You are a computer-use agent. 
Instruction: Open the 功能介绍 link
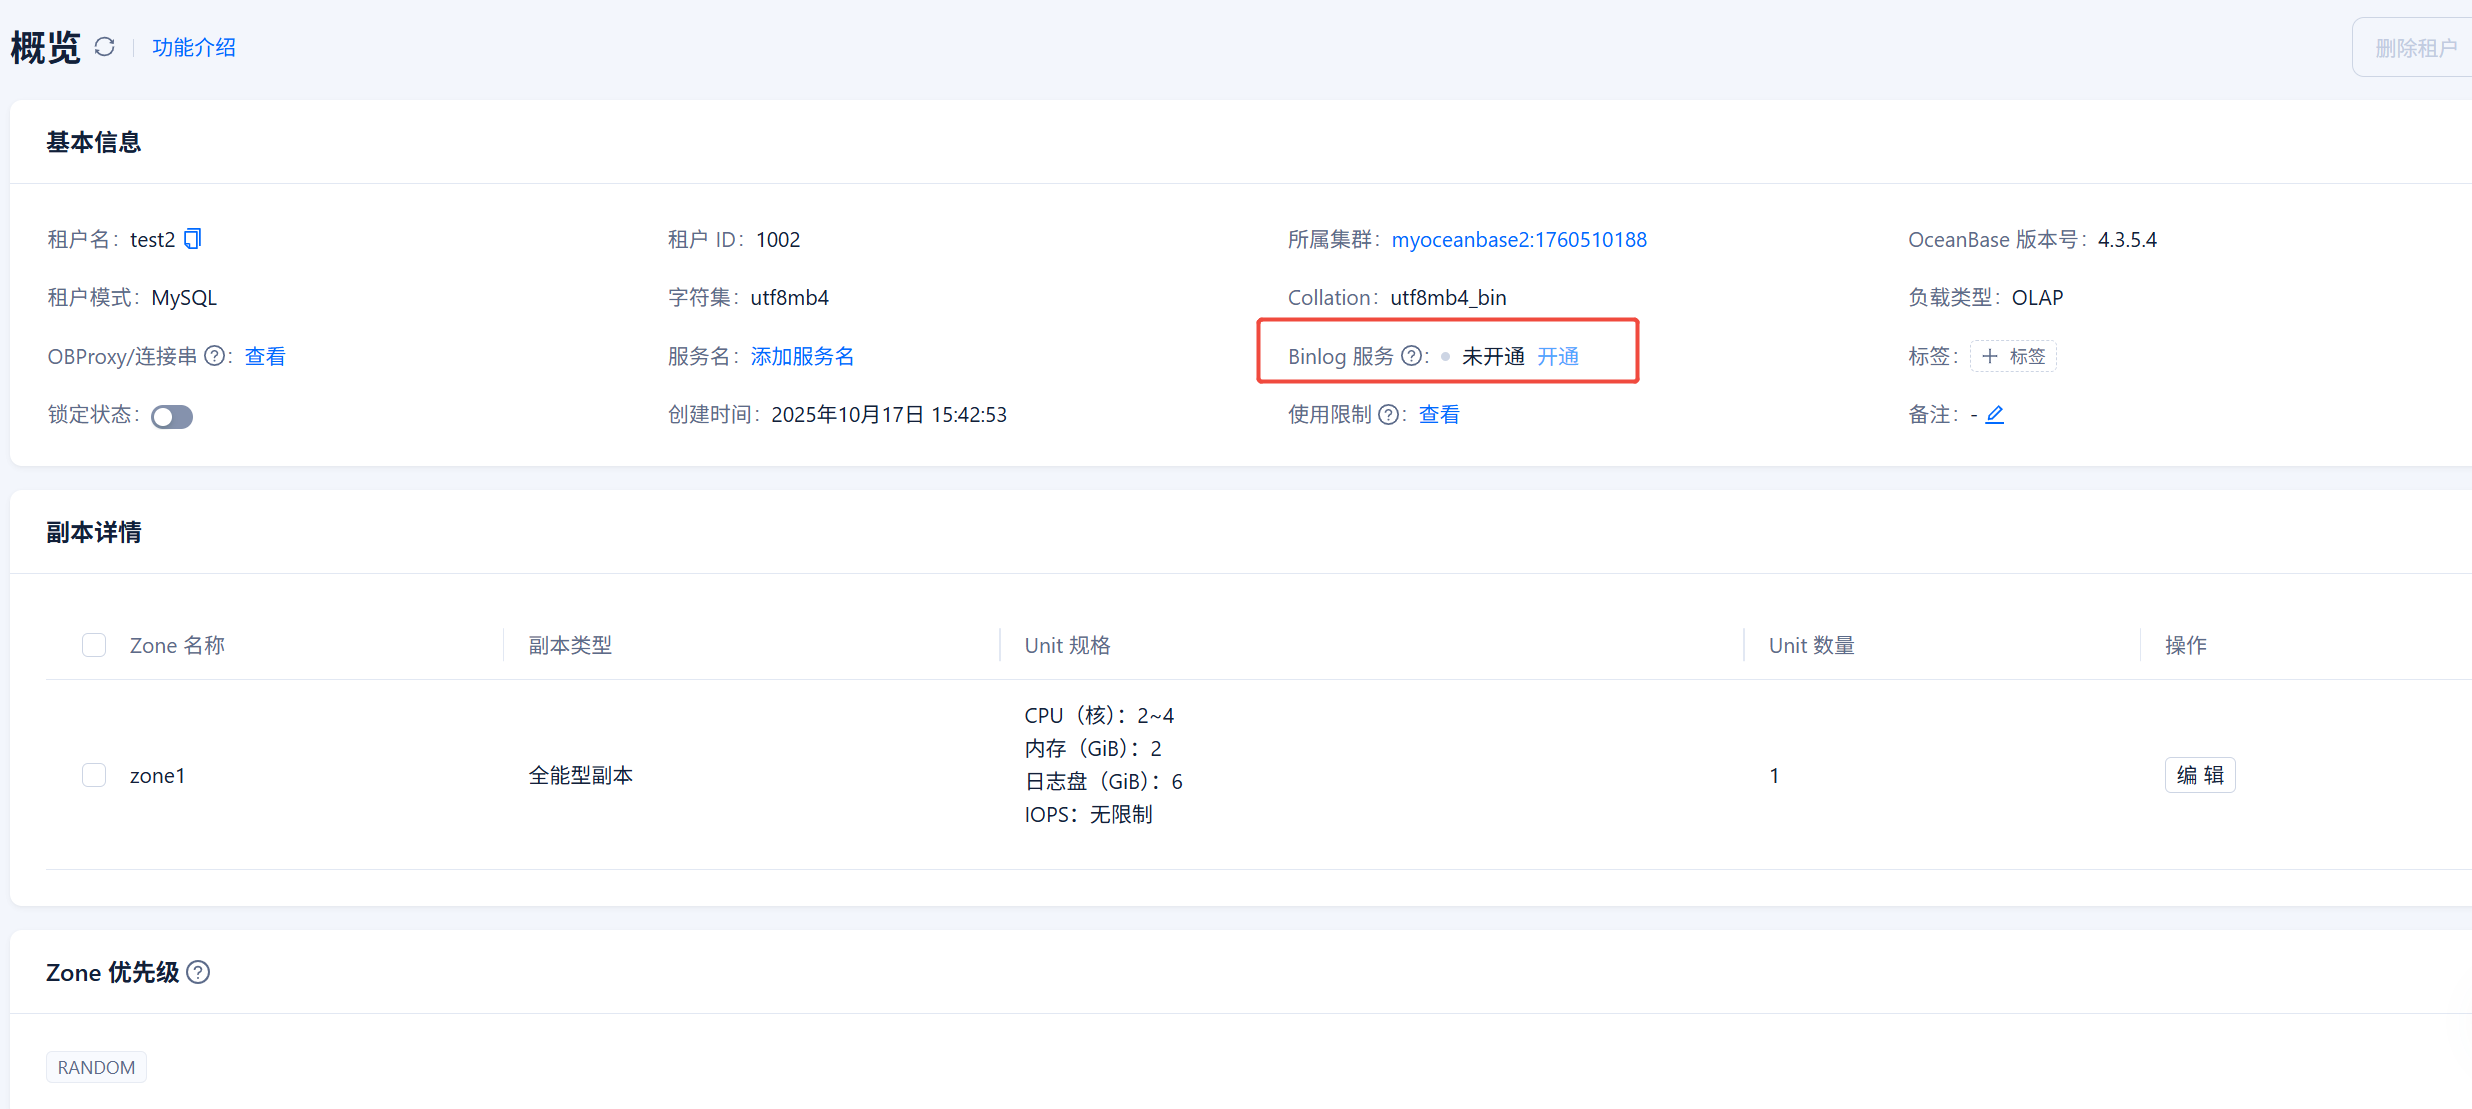(x=194, y=47)
